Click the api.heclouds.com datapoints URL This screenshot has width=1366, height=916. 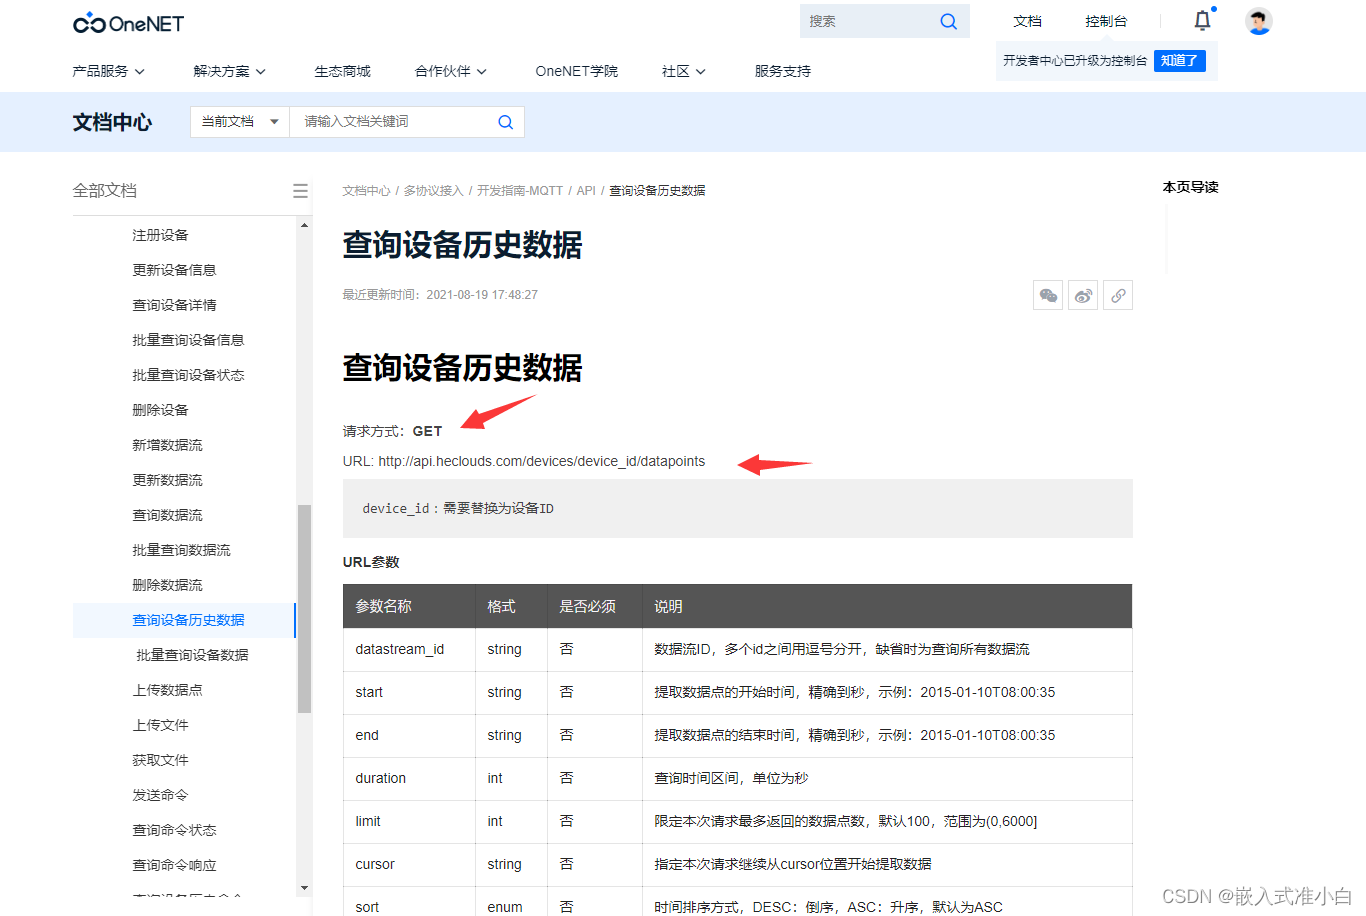point(540,461)
